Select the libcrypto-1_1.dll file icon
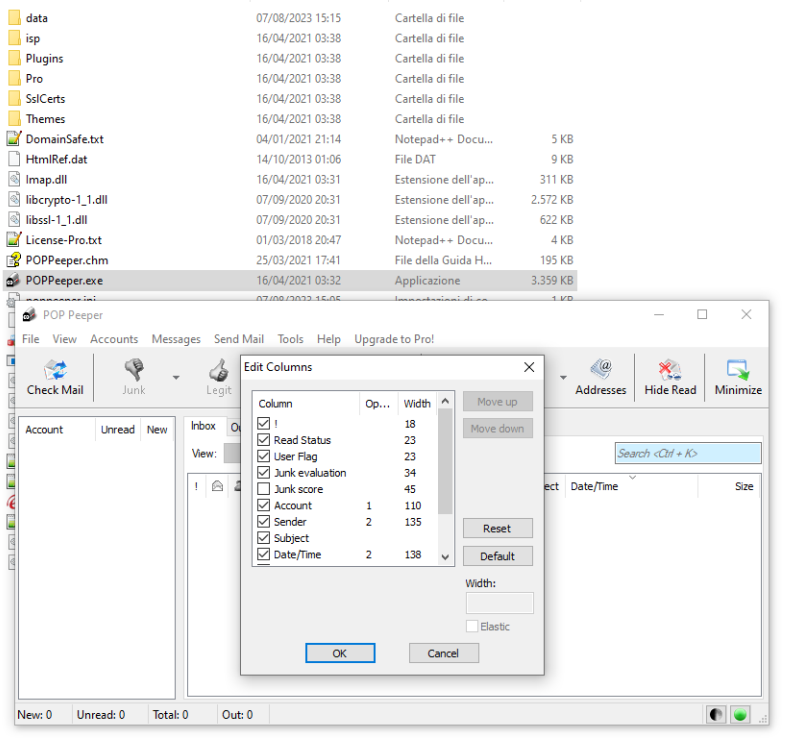Image resolution: width=786 pixels, height=740 pixels. tap(14, 200)
